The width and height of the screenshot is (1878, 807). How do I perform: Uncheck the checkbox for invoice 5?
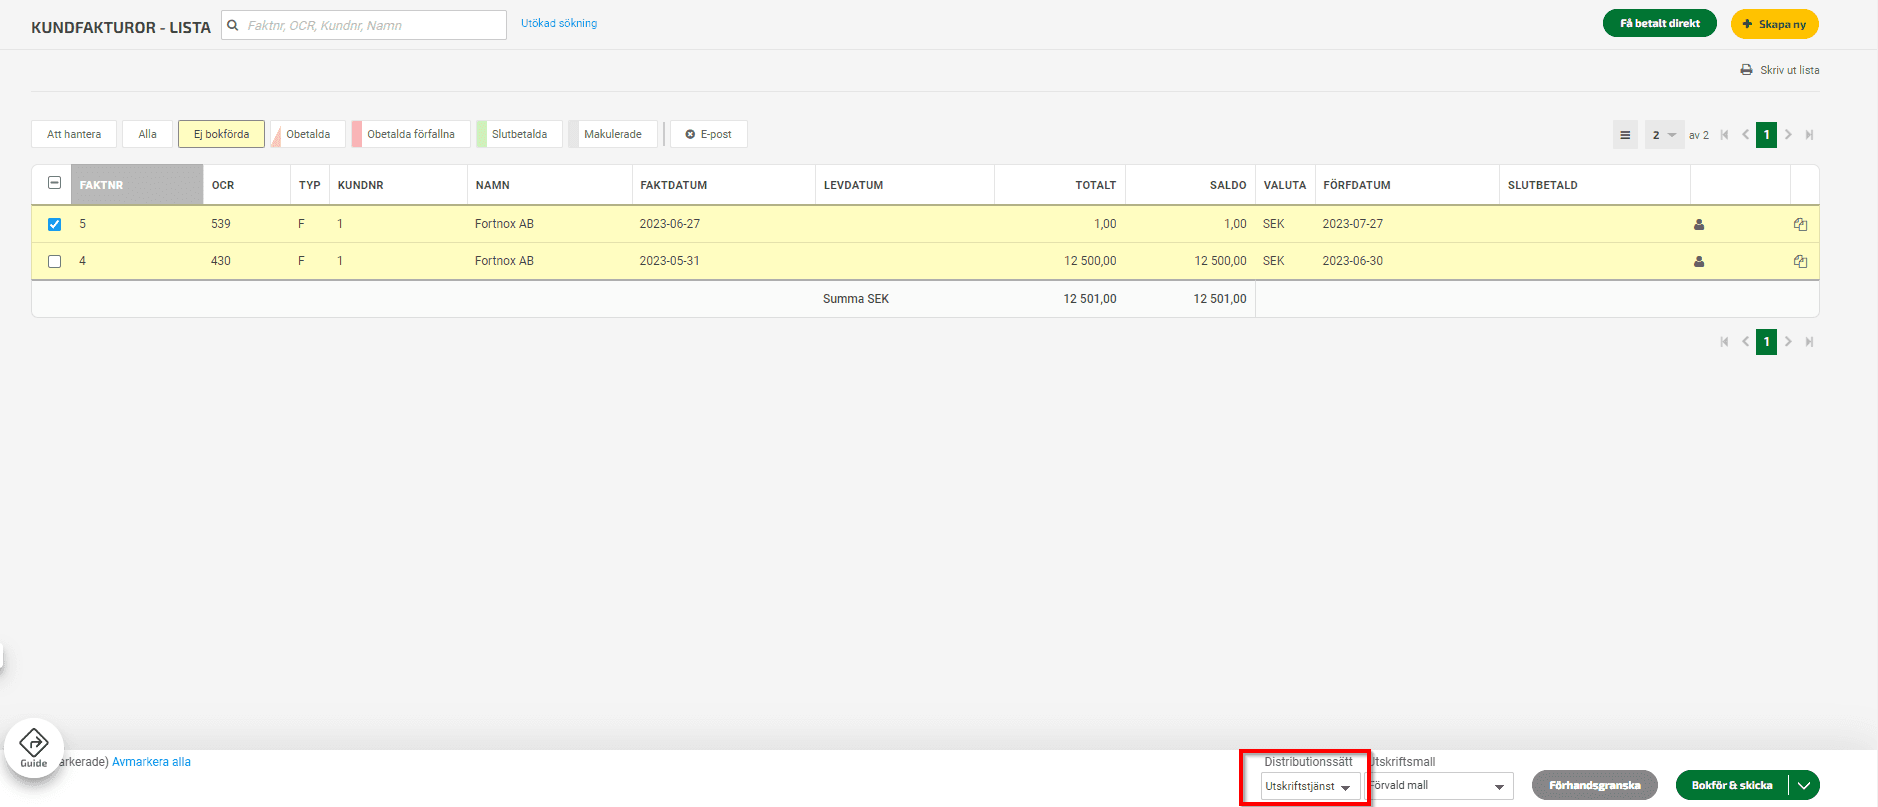click(55, 225)
